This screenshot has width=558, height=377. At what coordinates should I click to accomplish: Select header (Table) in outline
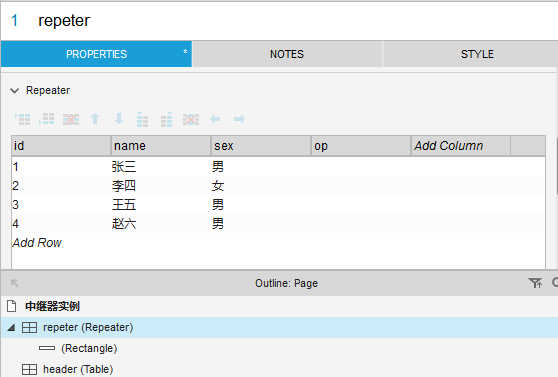point(78,370)
